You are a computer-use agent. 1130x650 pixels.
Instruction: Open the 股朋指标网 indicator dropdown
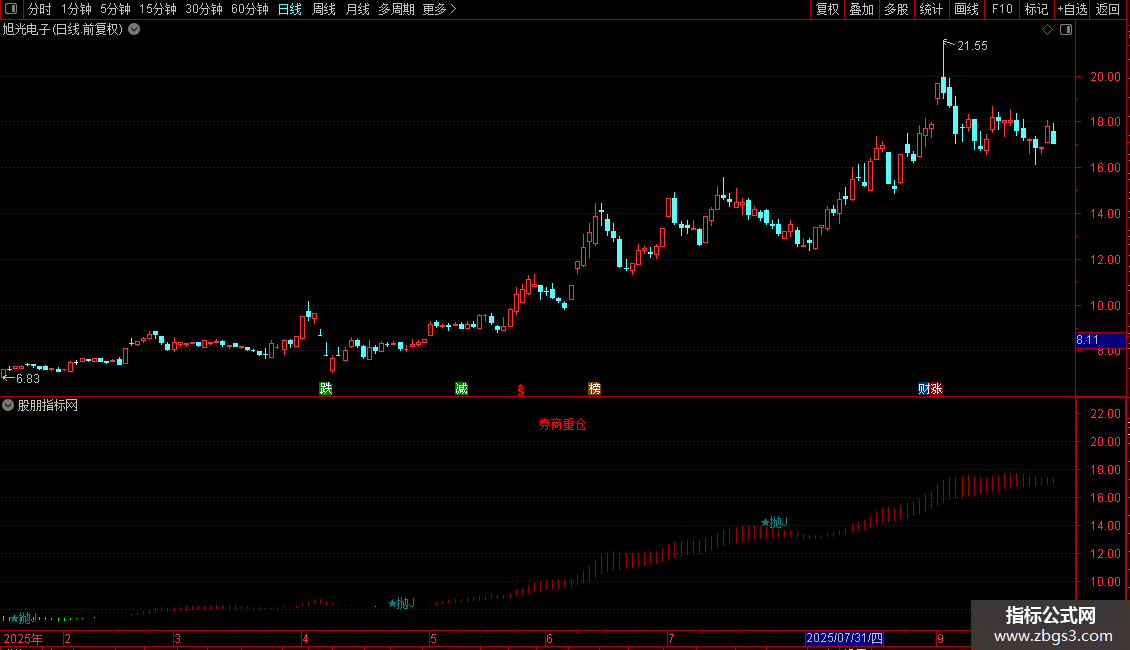(x=8, y=405)
